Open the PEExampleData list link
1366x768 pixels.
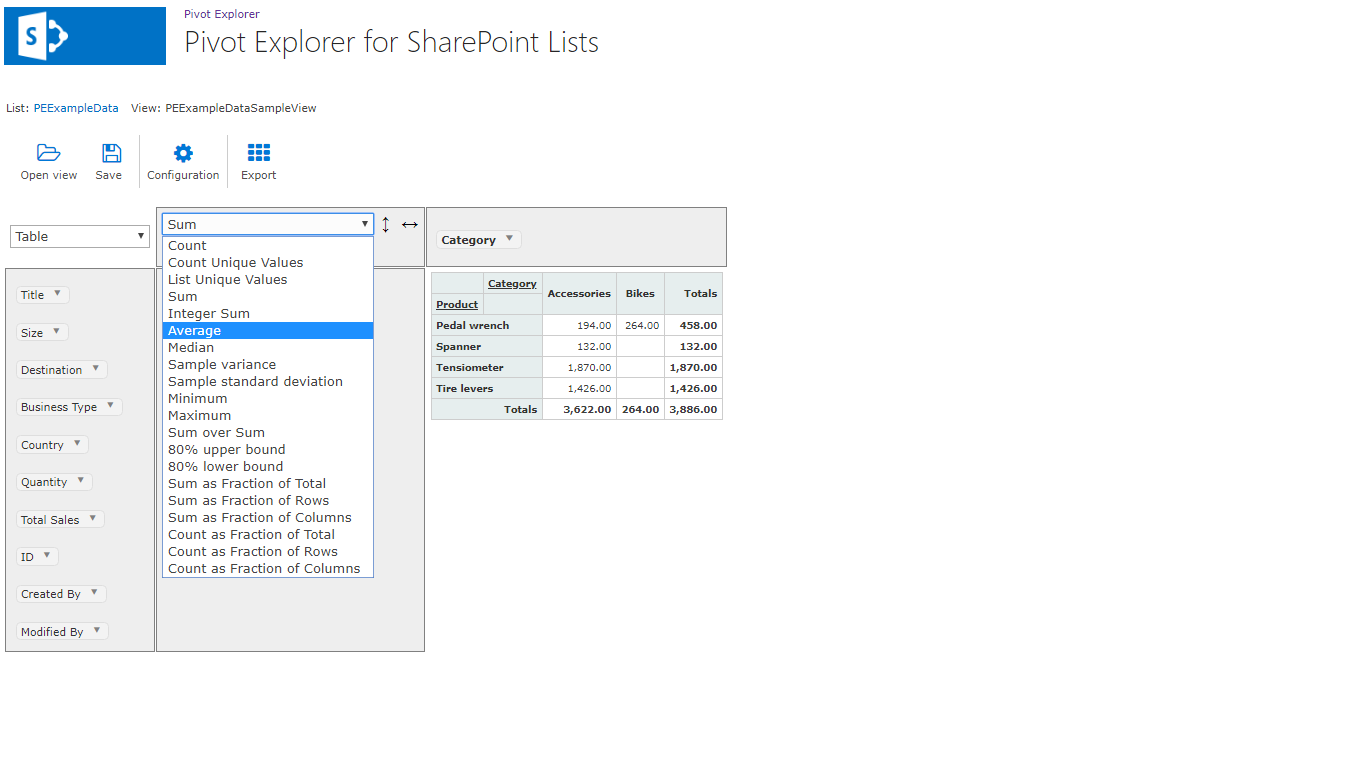76,108
